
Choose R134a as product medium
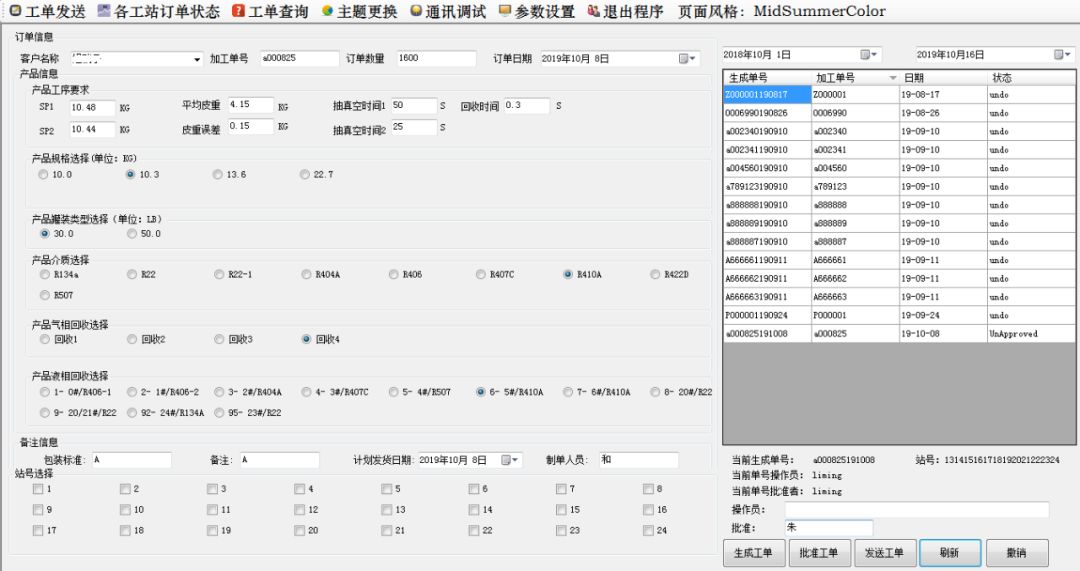coord(44,274)
